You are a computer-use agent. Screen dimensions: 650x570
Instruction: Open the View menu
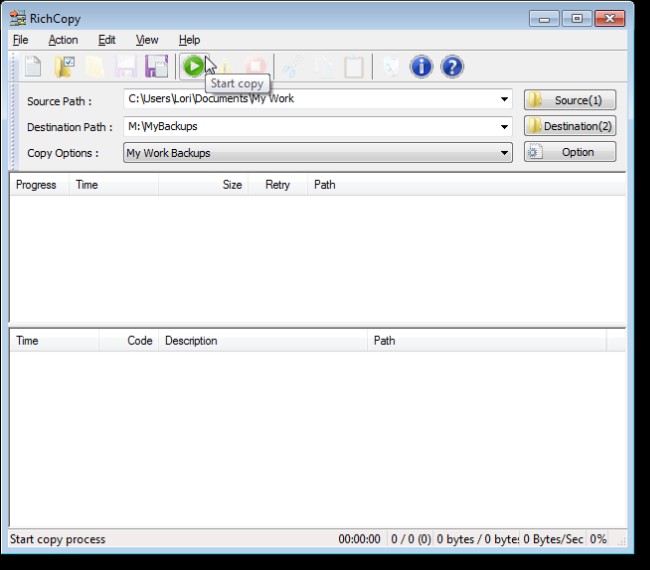(x=147, y=40)
